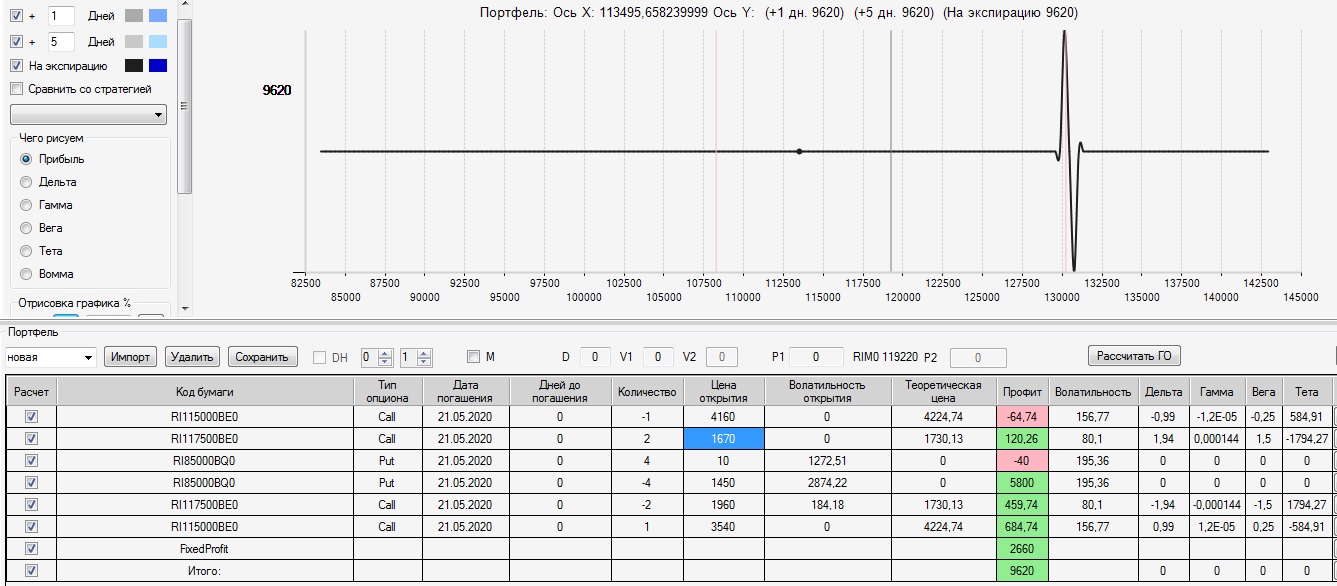Choose Вомма as the plotted value
Image resolution: width=1337 pixels, height=586 pixels.
[26, 274]
